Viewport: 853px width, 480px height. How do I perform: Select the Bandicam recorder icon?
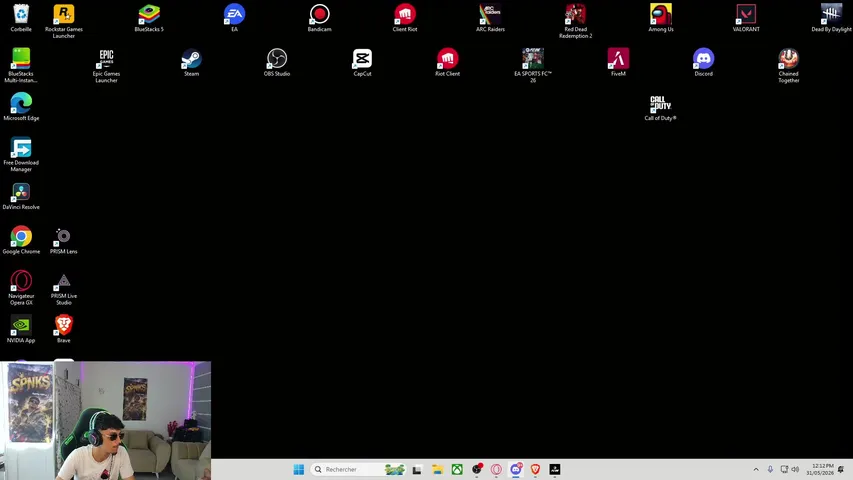(319, 18)
